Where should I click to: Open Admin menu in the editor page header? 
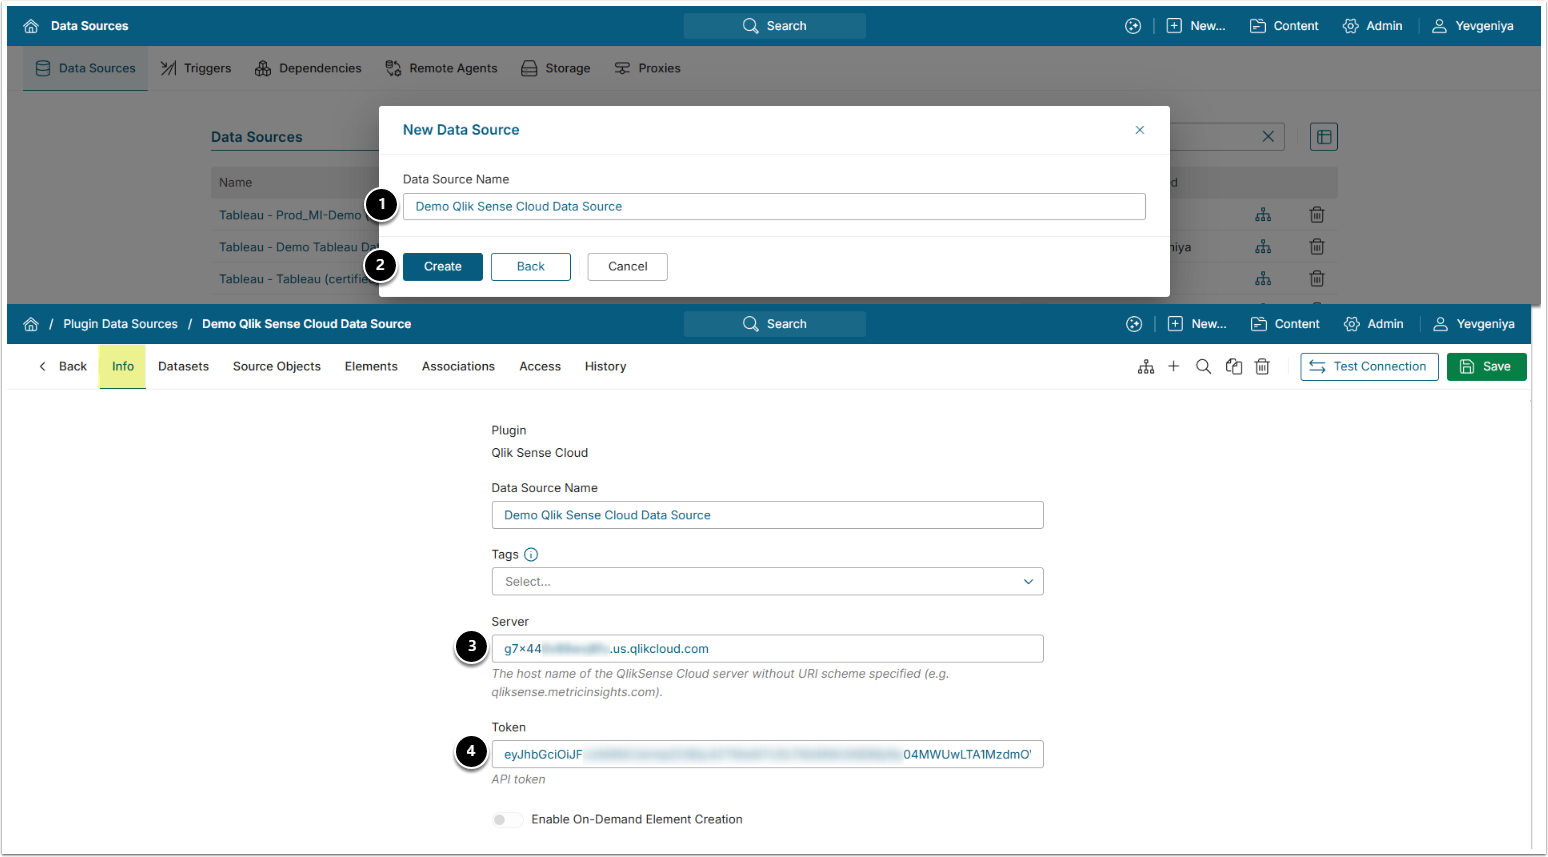pos(1373,324)
